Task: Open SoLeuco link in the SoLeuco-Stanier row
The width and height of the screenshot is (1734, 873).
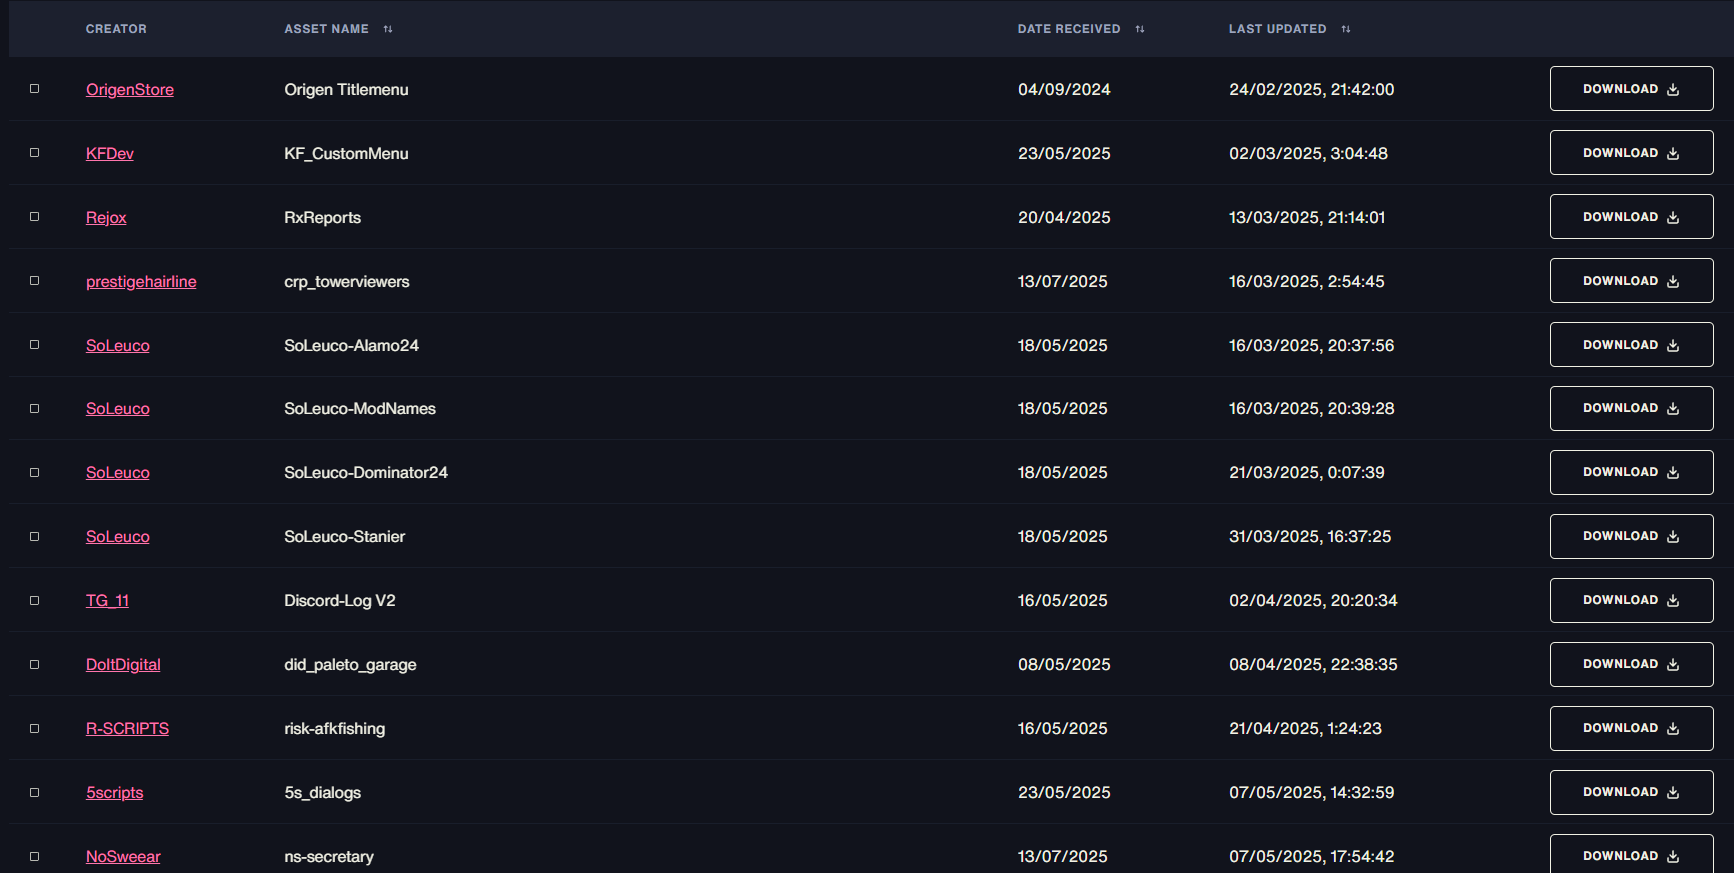Action: (118, 537)
